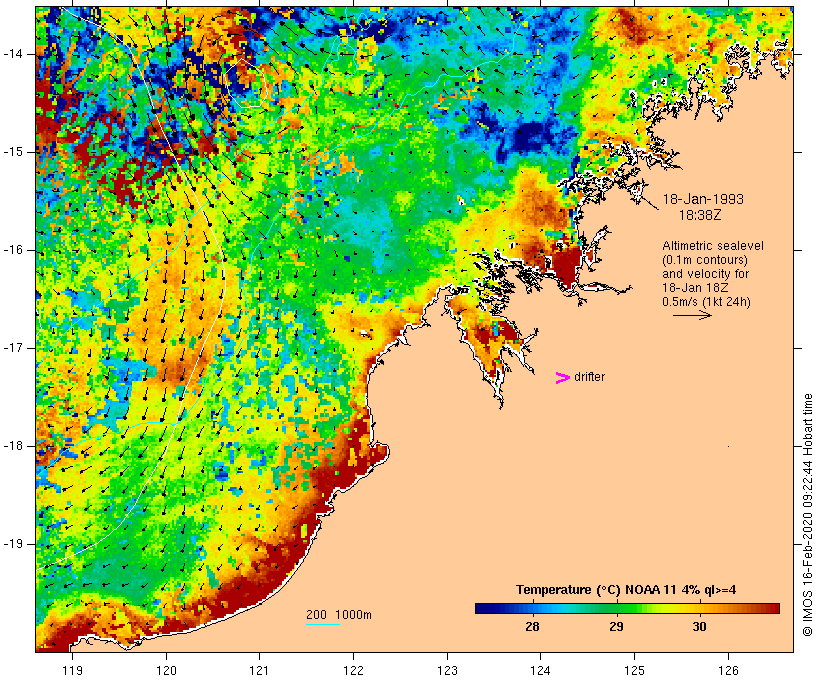820x680 pixels.
Task: Click the latitude label -14
Action: coord(13,54)
